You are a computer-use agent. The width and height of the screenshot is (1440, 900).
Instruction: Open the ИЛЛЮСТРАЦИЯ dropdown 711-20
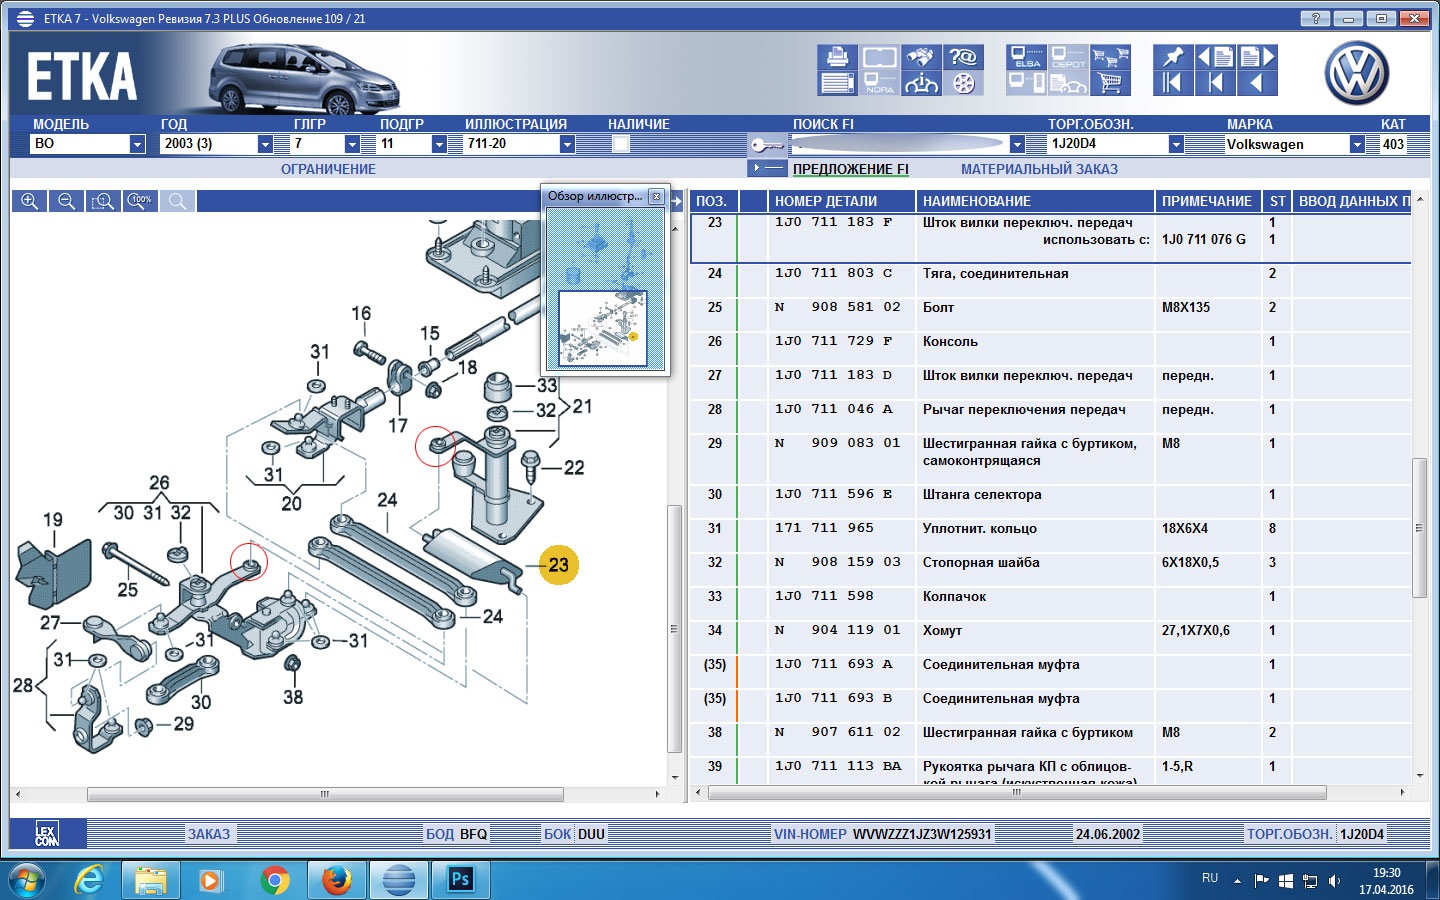pyautogui.click(x=567, y=144)
